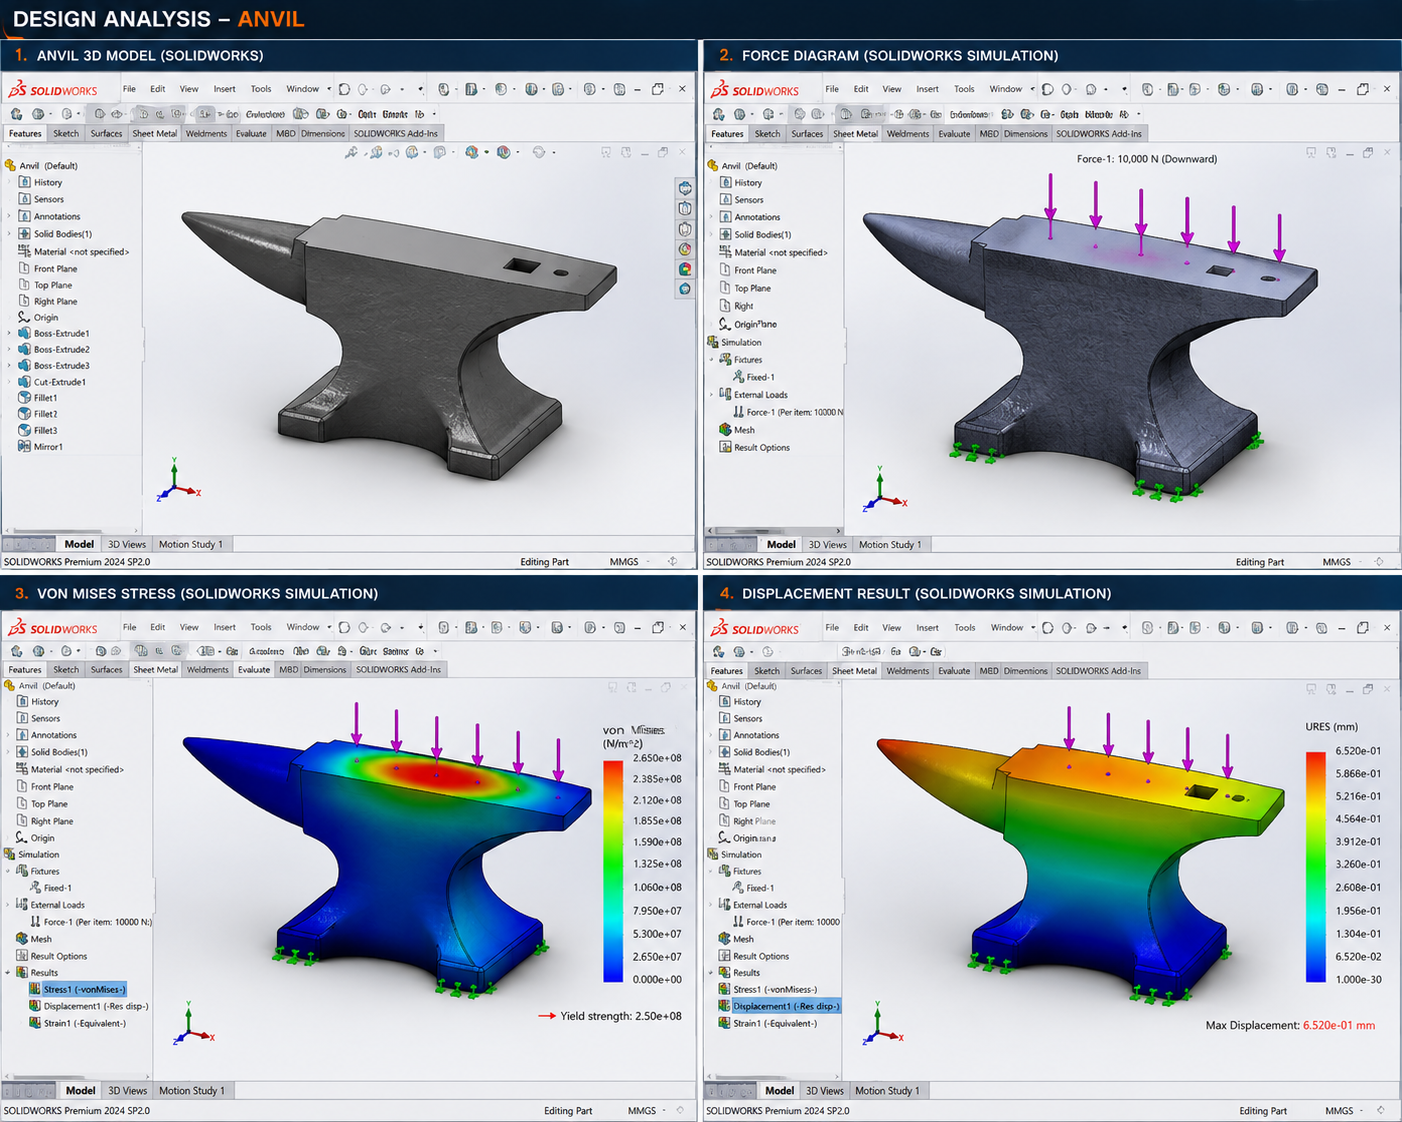Screen dimensions: 1402x1122
Task: Click Fixed-1 fixture in the Force Diagram tree
Action: pos(760,377)
